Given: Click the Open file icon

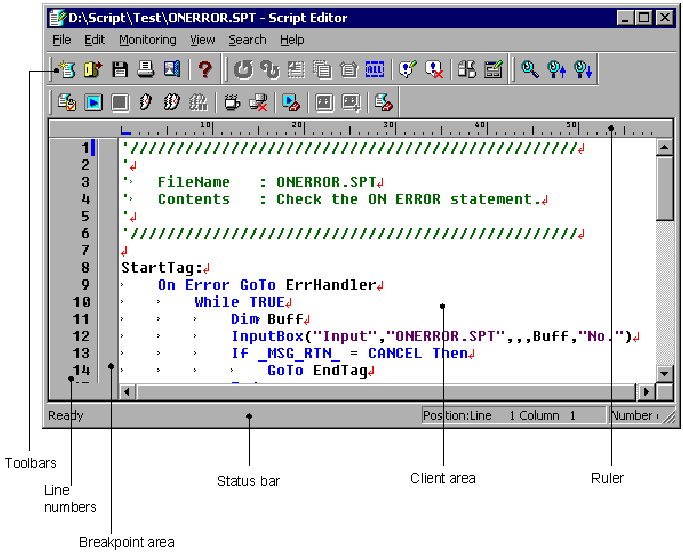Looking at the screenshot, I should (94, 69).
